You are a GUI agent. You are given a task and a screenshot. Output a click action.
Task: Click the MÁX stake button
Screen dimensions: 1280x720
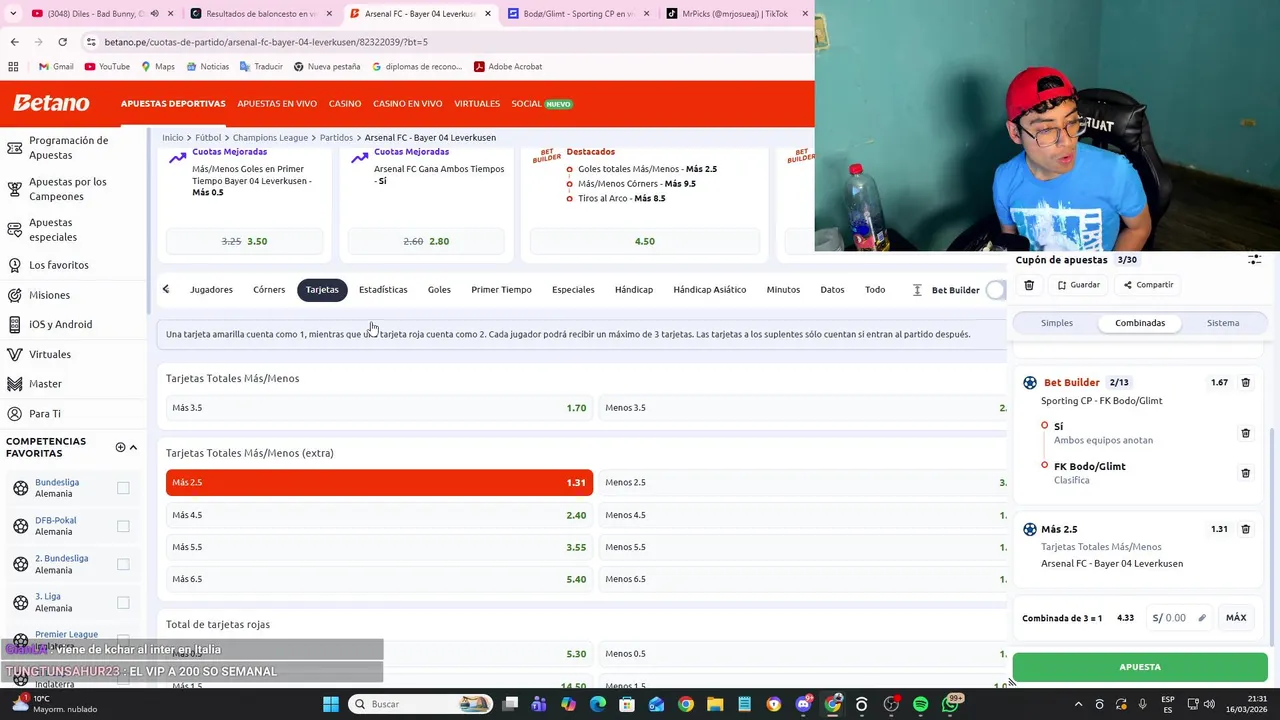pos(1236,618)
